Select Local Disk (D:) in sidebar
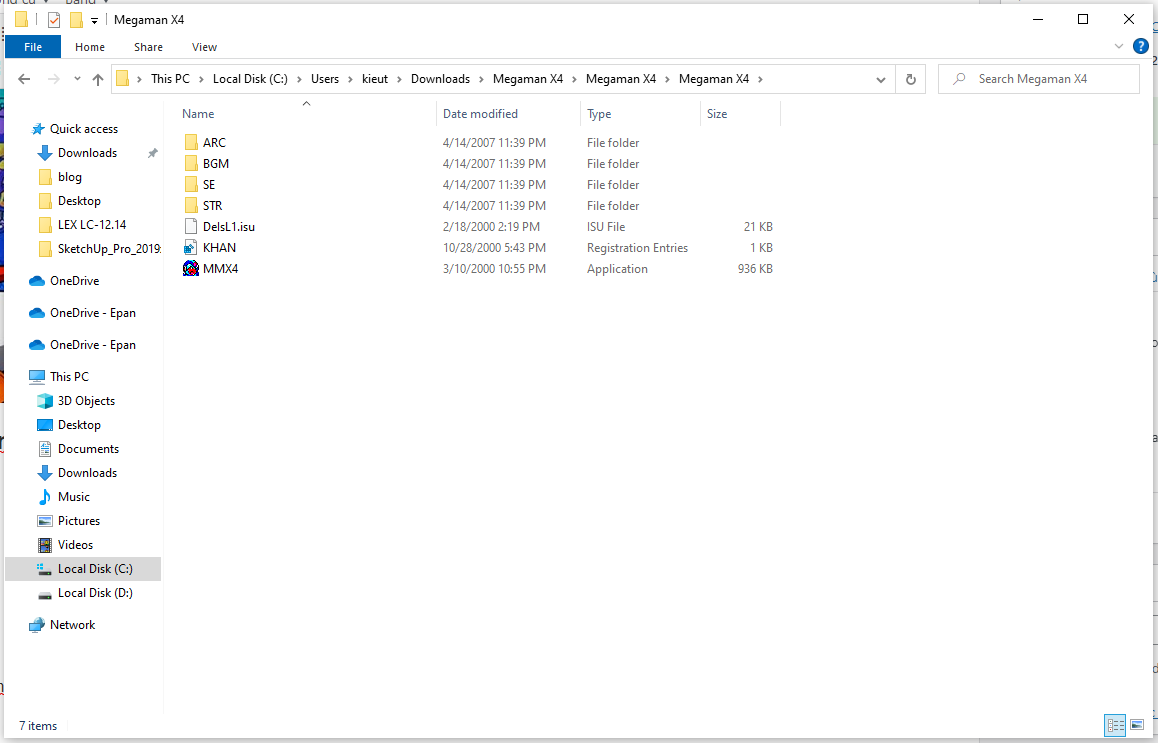This screenshot has width=1158, height=743. (85, 592)
